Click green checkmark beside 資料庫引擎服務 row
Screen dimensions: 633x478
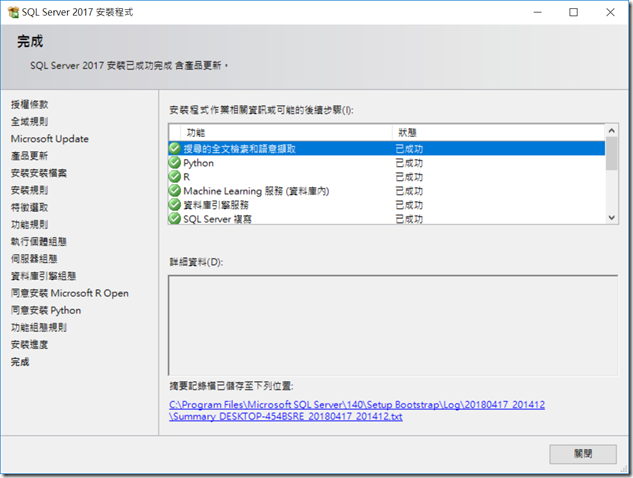174,205
